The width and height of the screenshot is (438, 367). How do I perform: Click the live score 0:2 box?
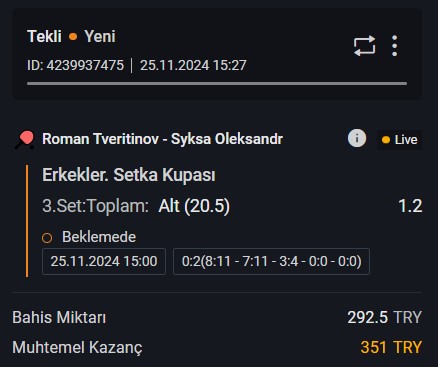click(x=271, y=261)
